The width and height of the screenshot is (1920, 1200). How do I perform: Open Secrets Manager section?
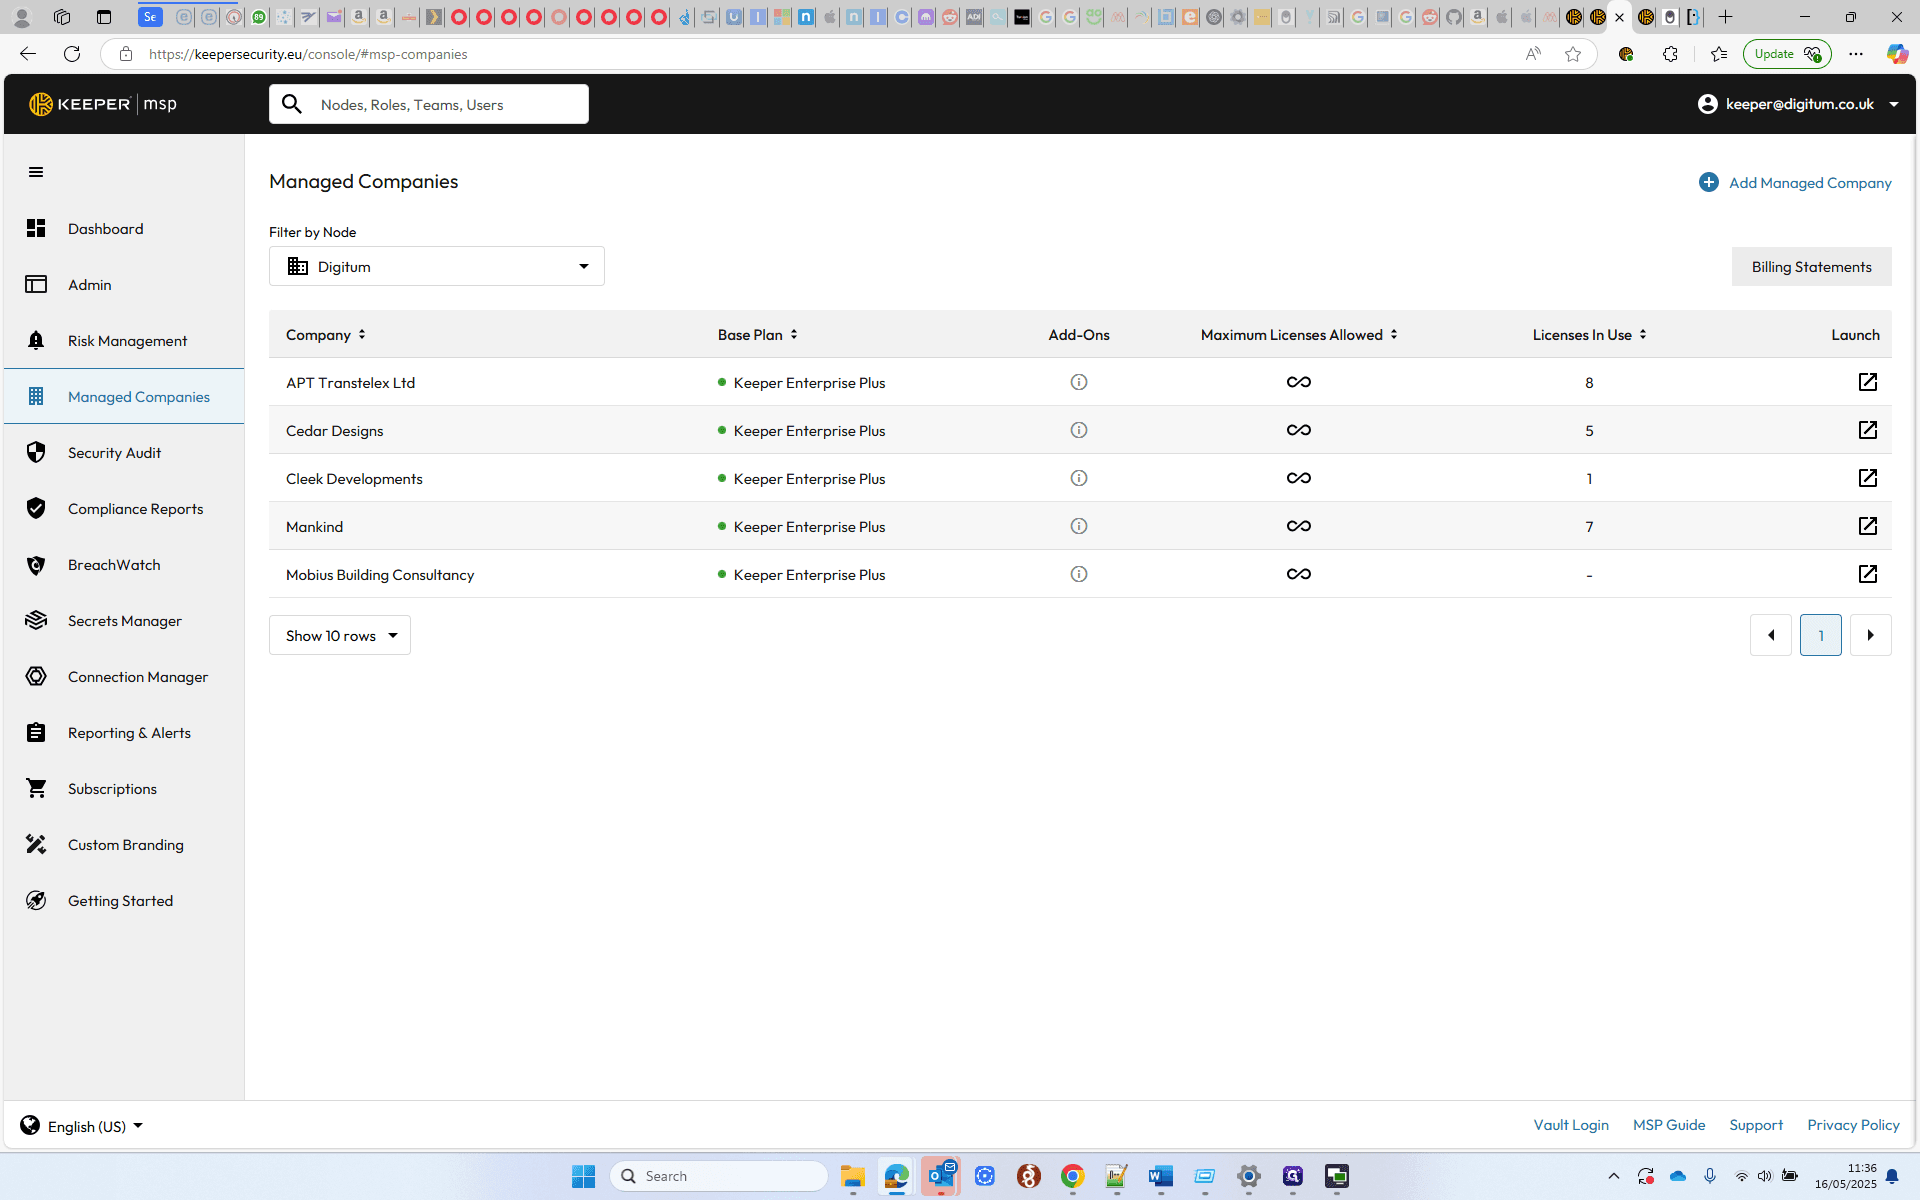click(124, 621)
